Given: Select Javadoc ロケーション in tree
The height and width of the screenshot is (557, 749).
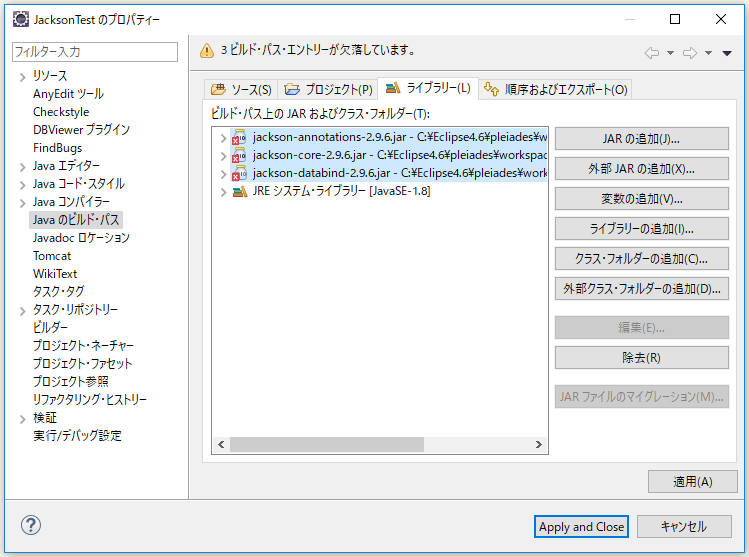Looking at the screenshot, I should click(x=81, y=238).
